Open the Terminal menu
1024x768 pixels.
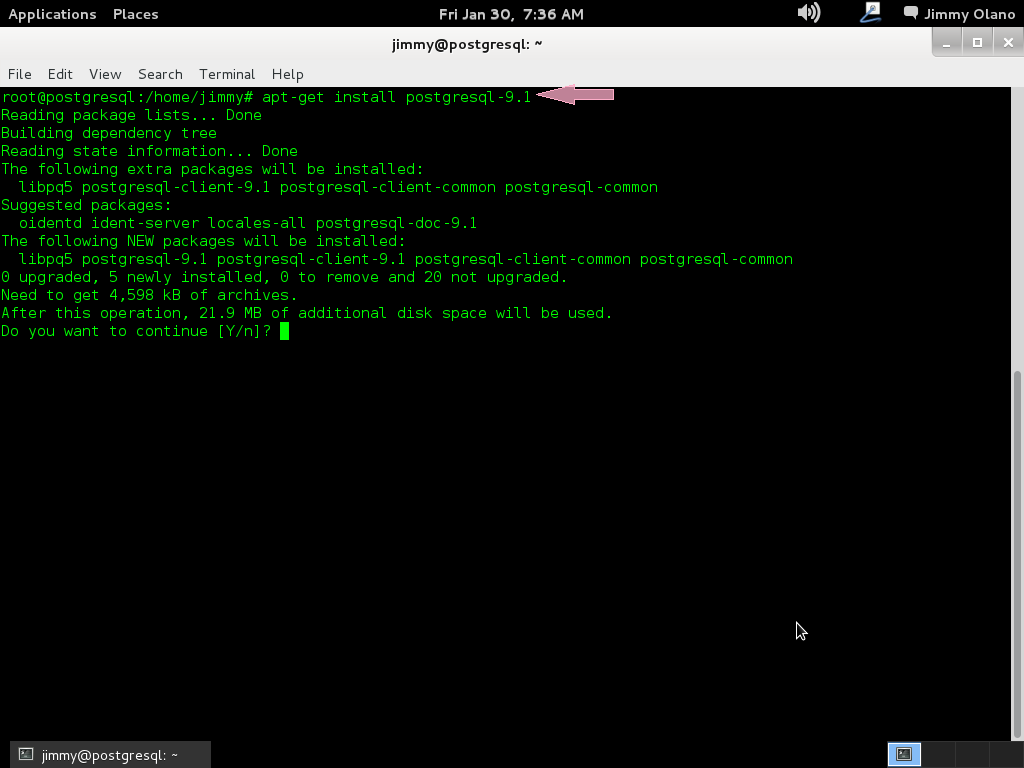[x=227, y=74]
